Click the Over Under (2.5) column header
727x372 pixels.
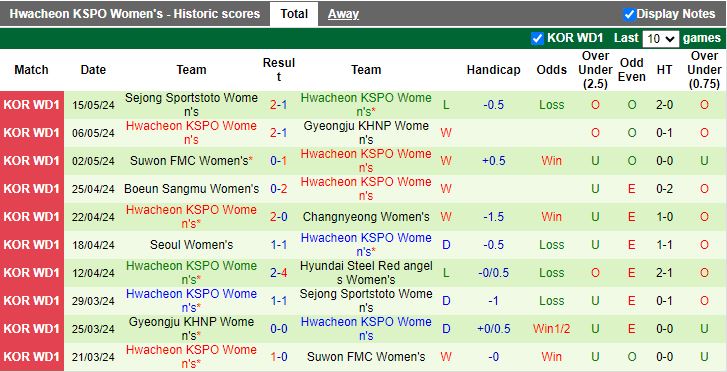click(x=595, y=70)
